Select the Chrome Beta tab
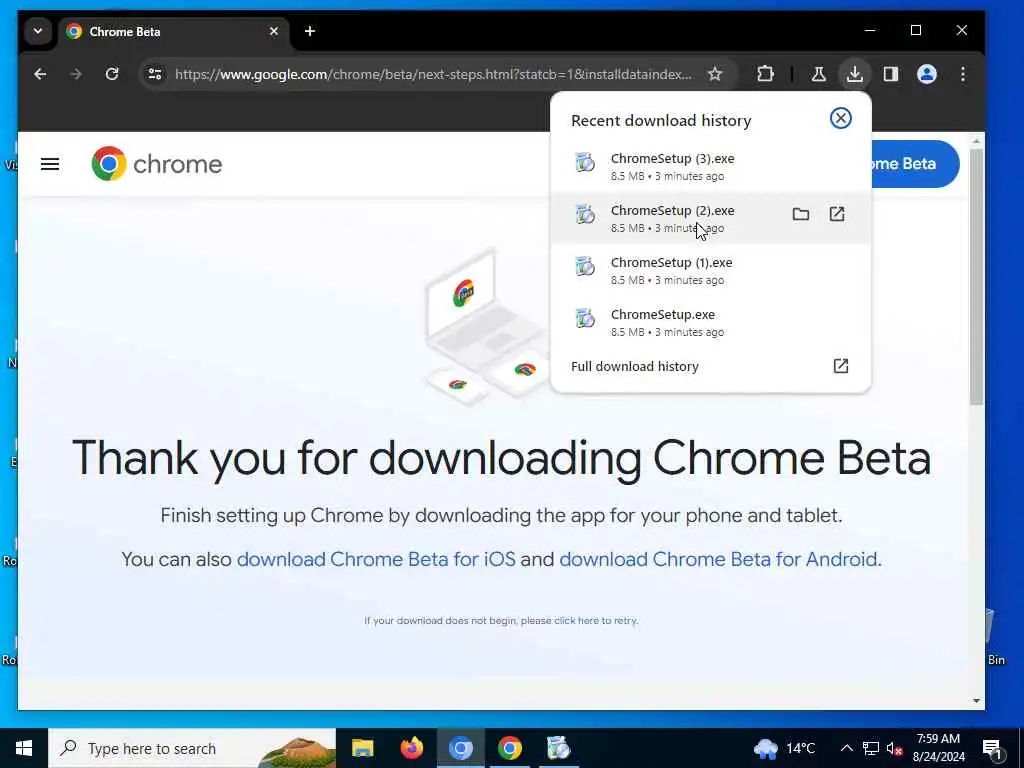This screenshot has width=1024, height=768. point(174,31)
